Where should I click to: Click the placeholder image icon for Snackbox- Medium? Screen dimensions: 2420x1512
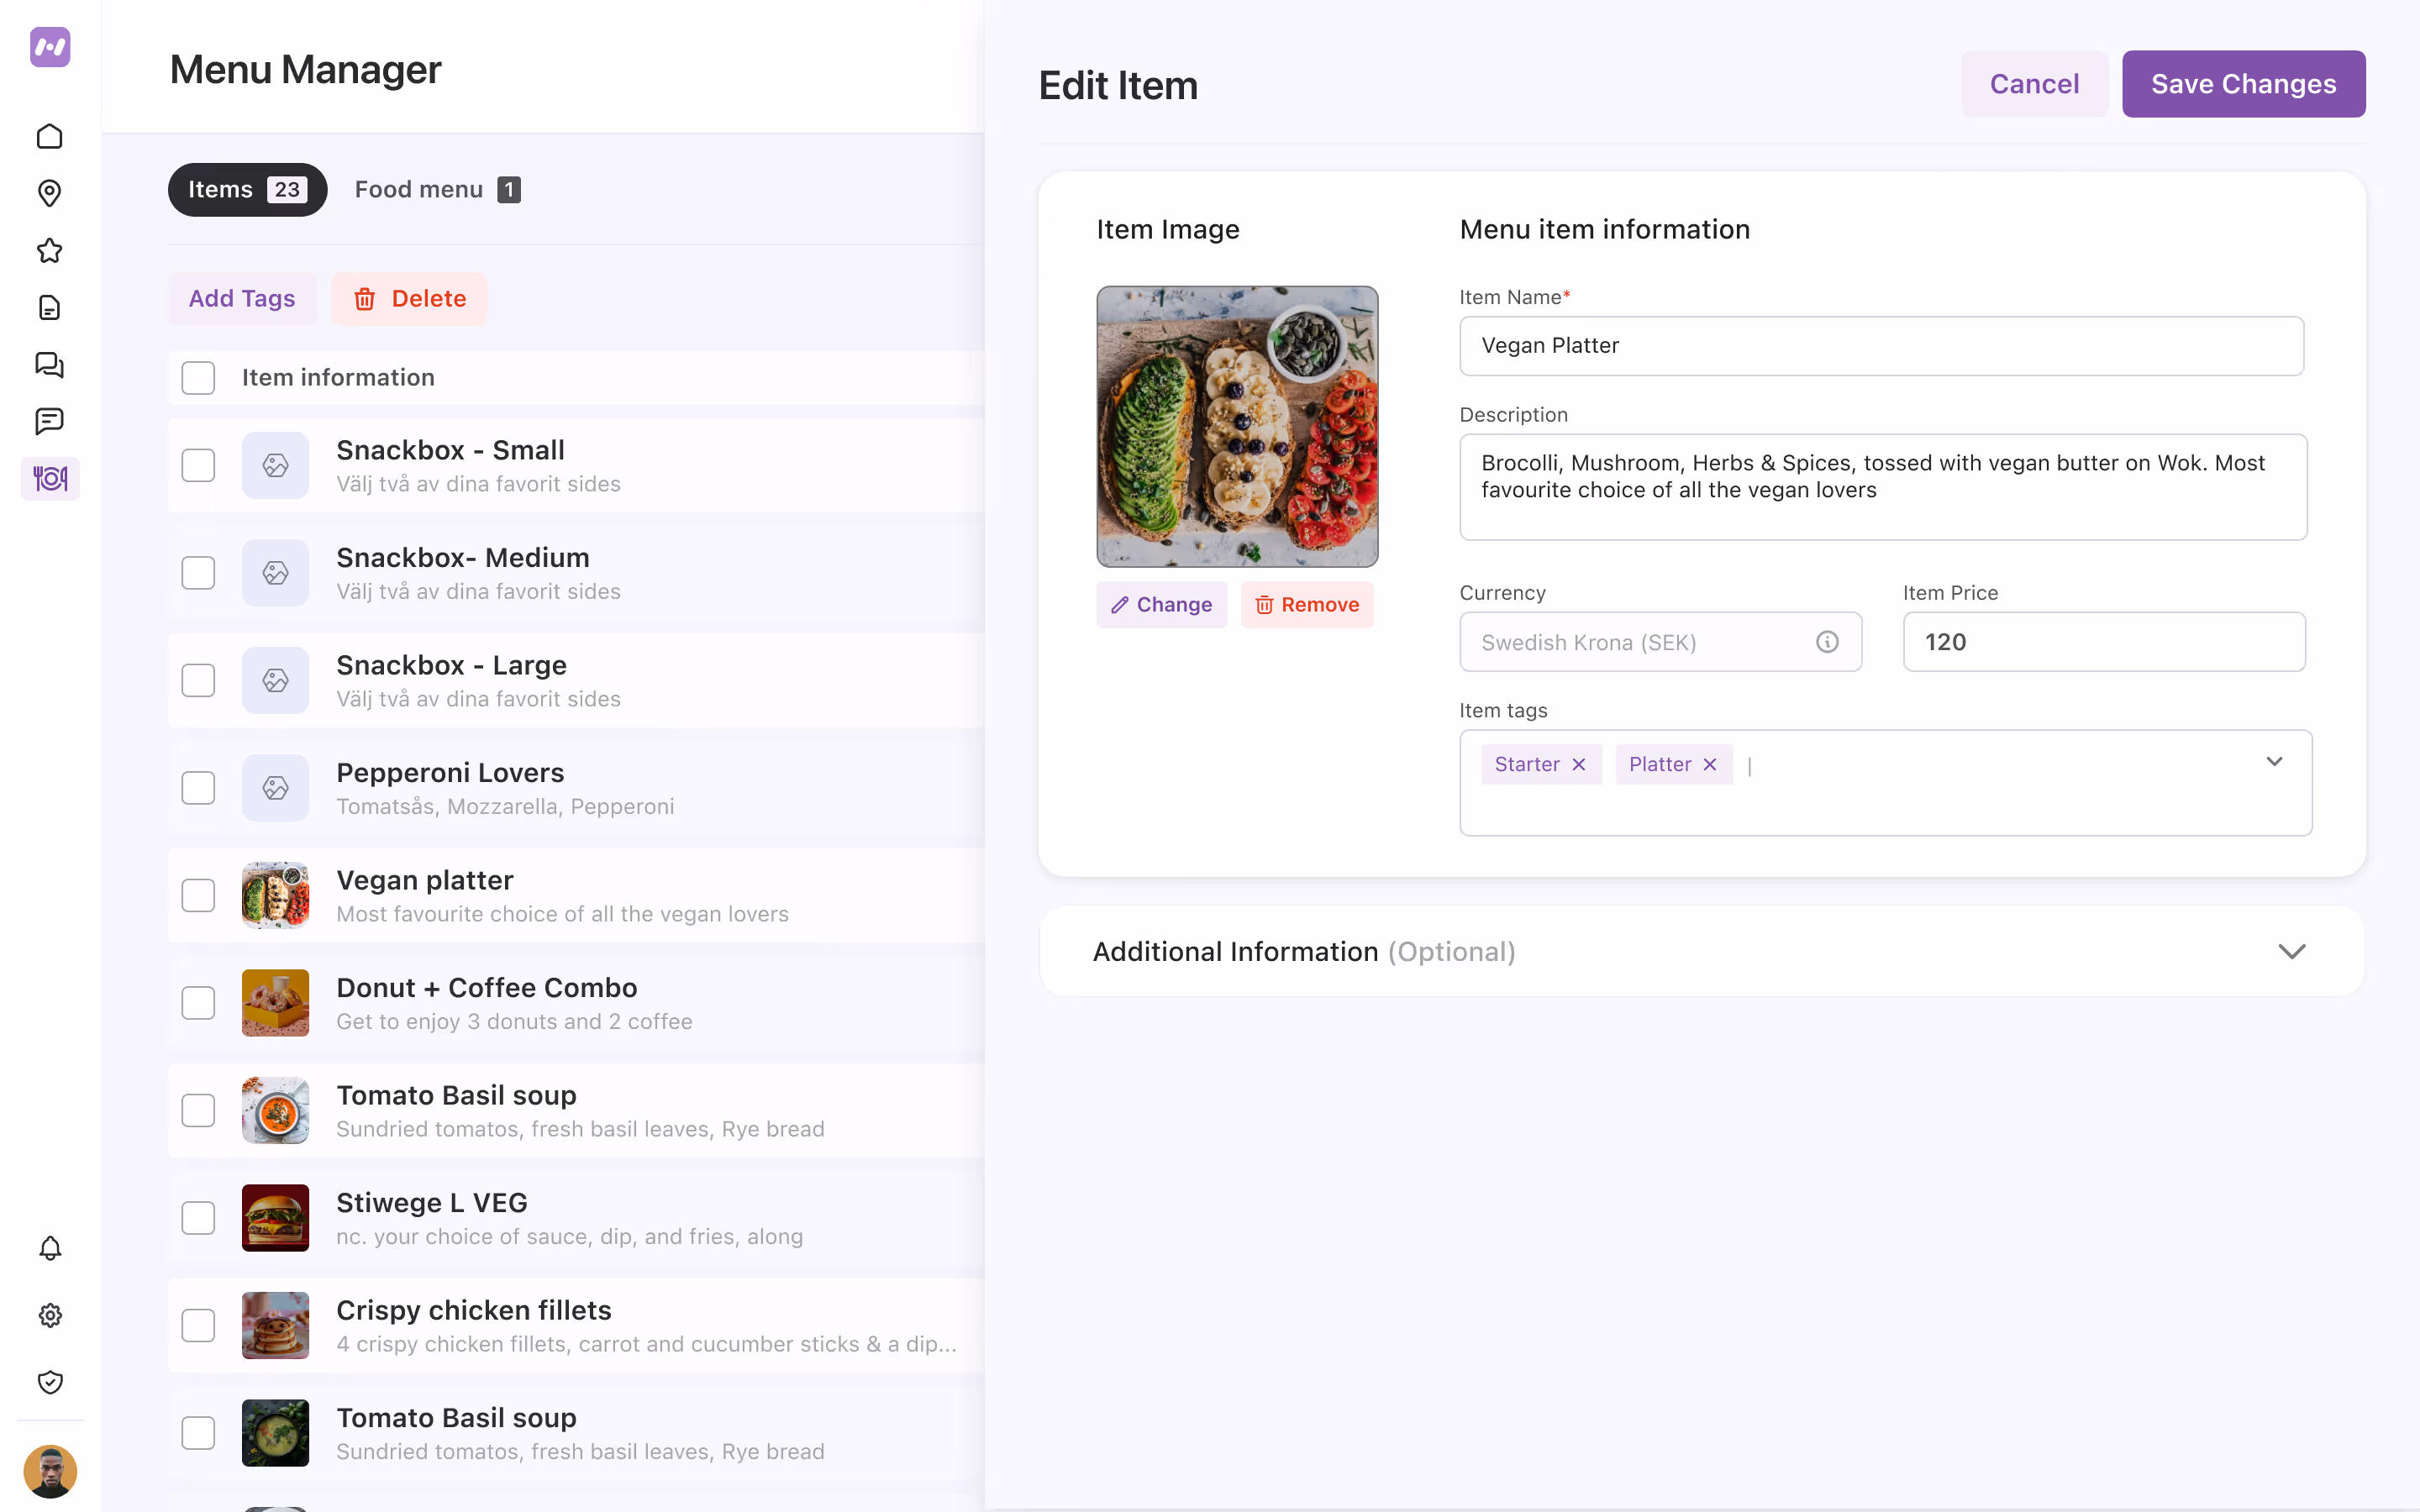coord(275,573)
